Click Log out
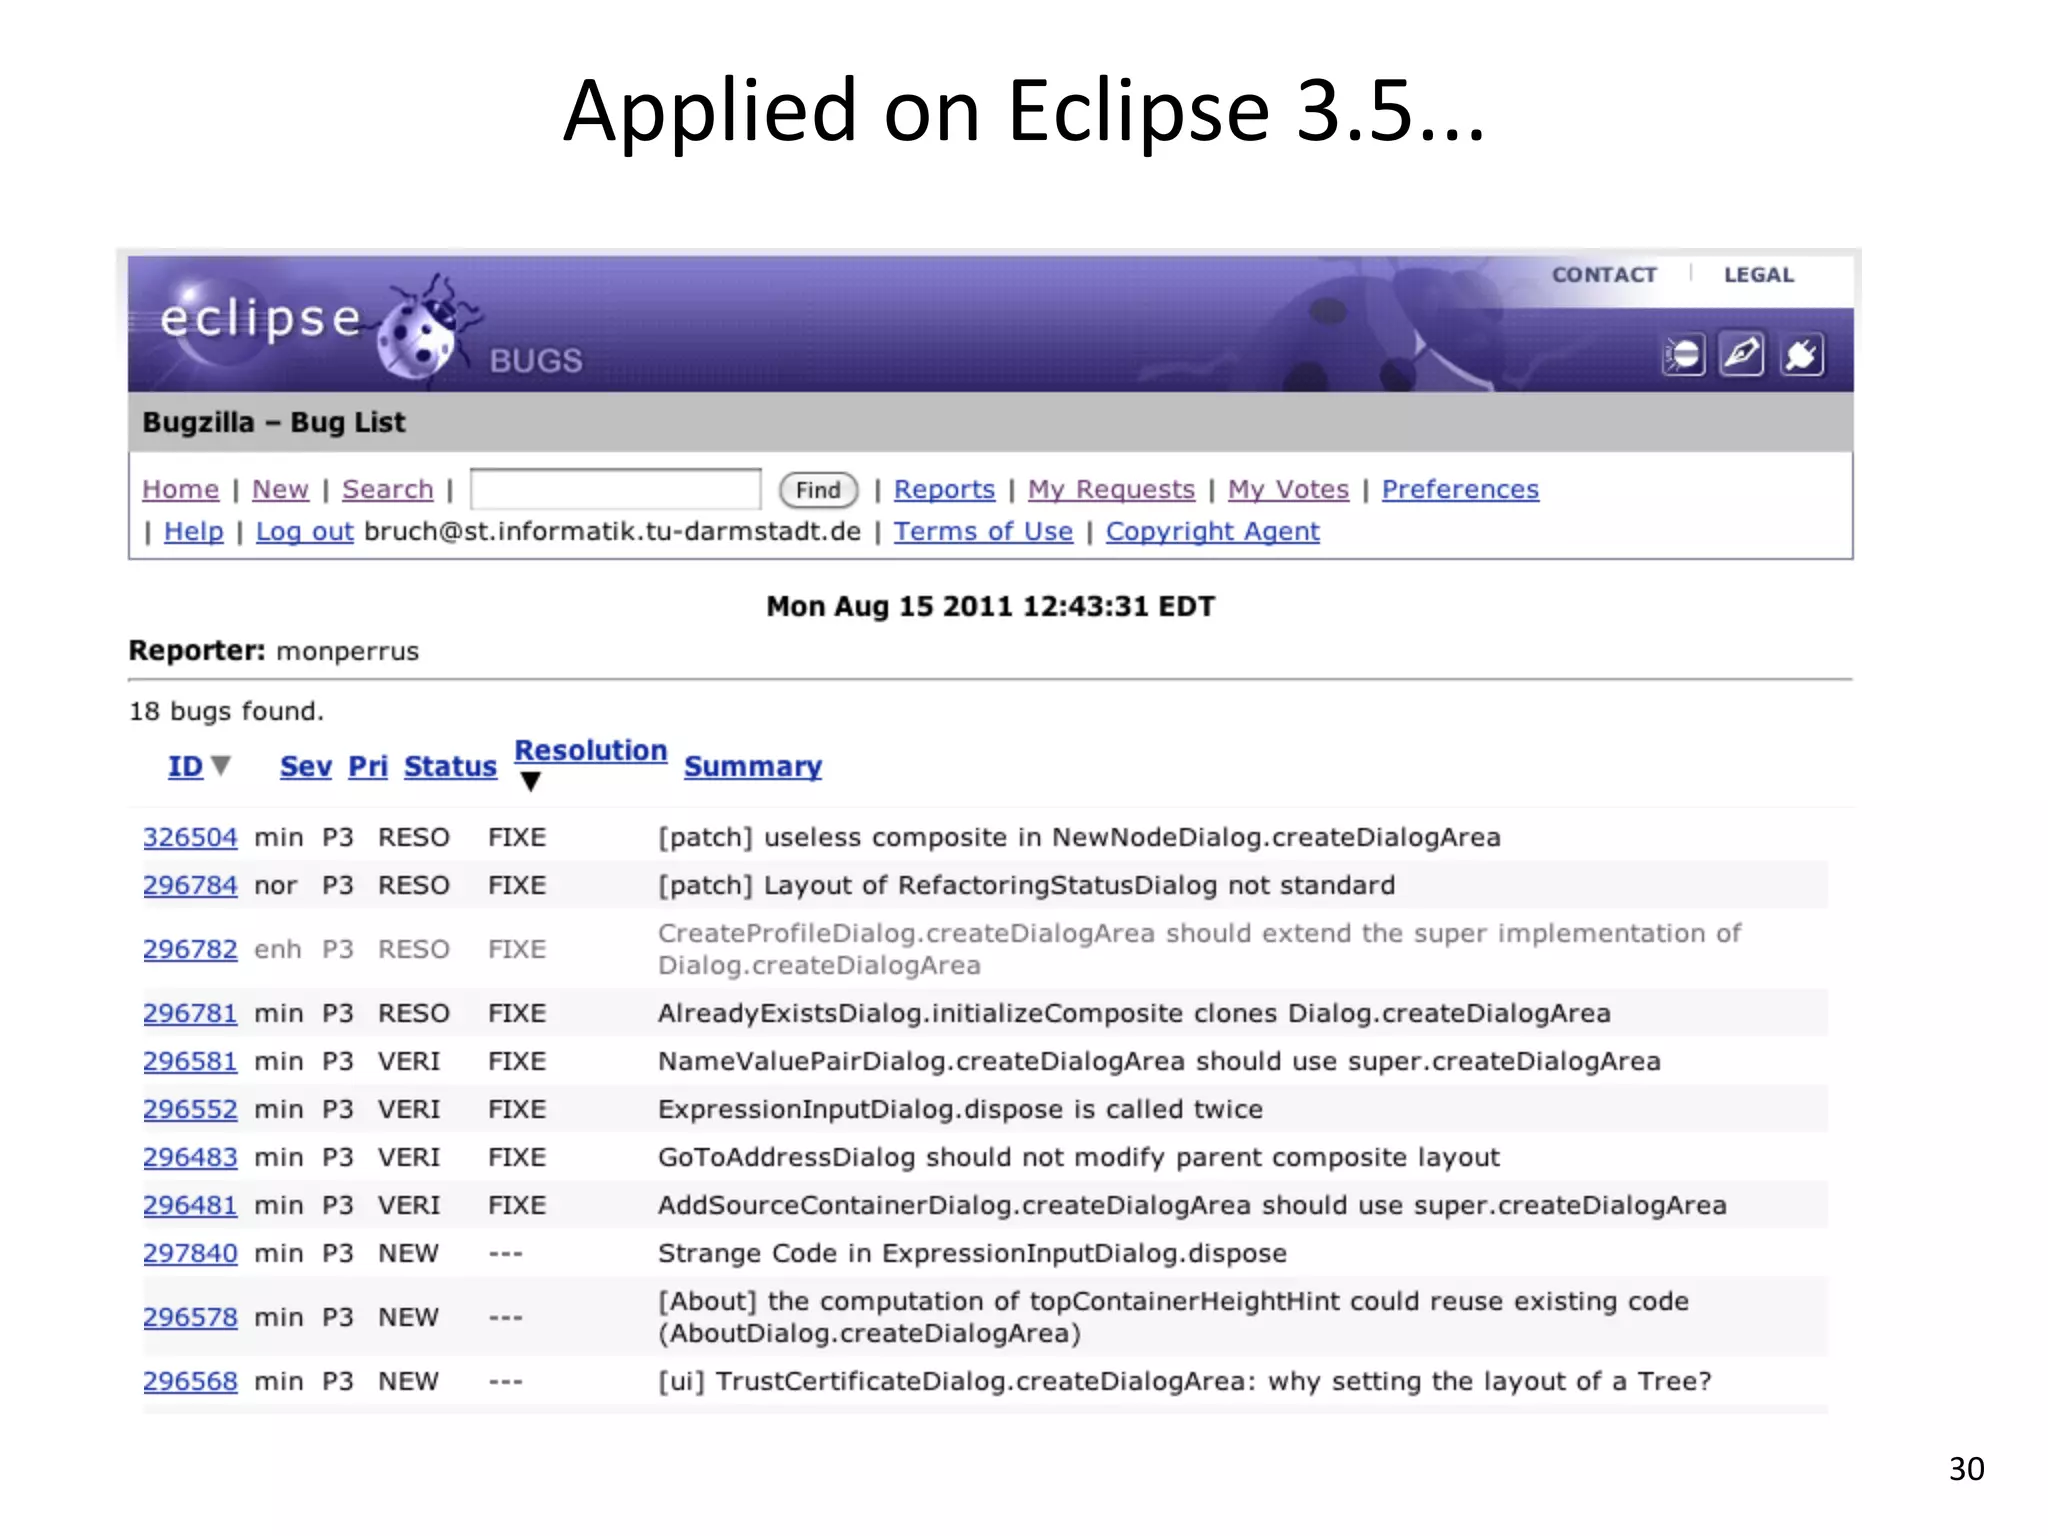The width and height of the screenshot is (2048, 1536). click(305, 531)
